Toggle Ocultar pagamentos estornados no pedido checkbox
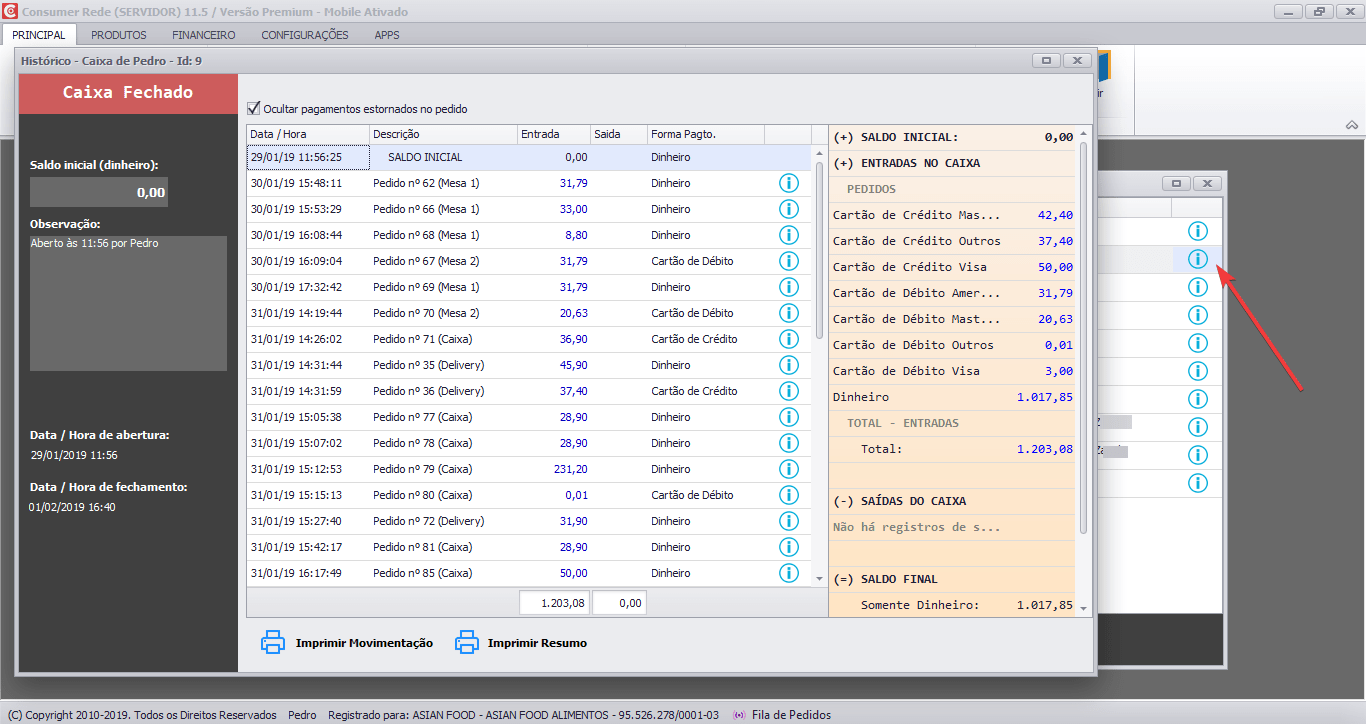 coord(254,108)
